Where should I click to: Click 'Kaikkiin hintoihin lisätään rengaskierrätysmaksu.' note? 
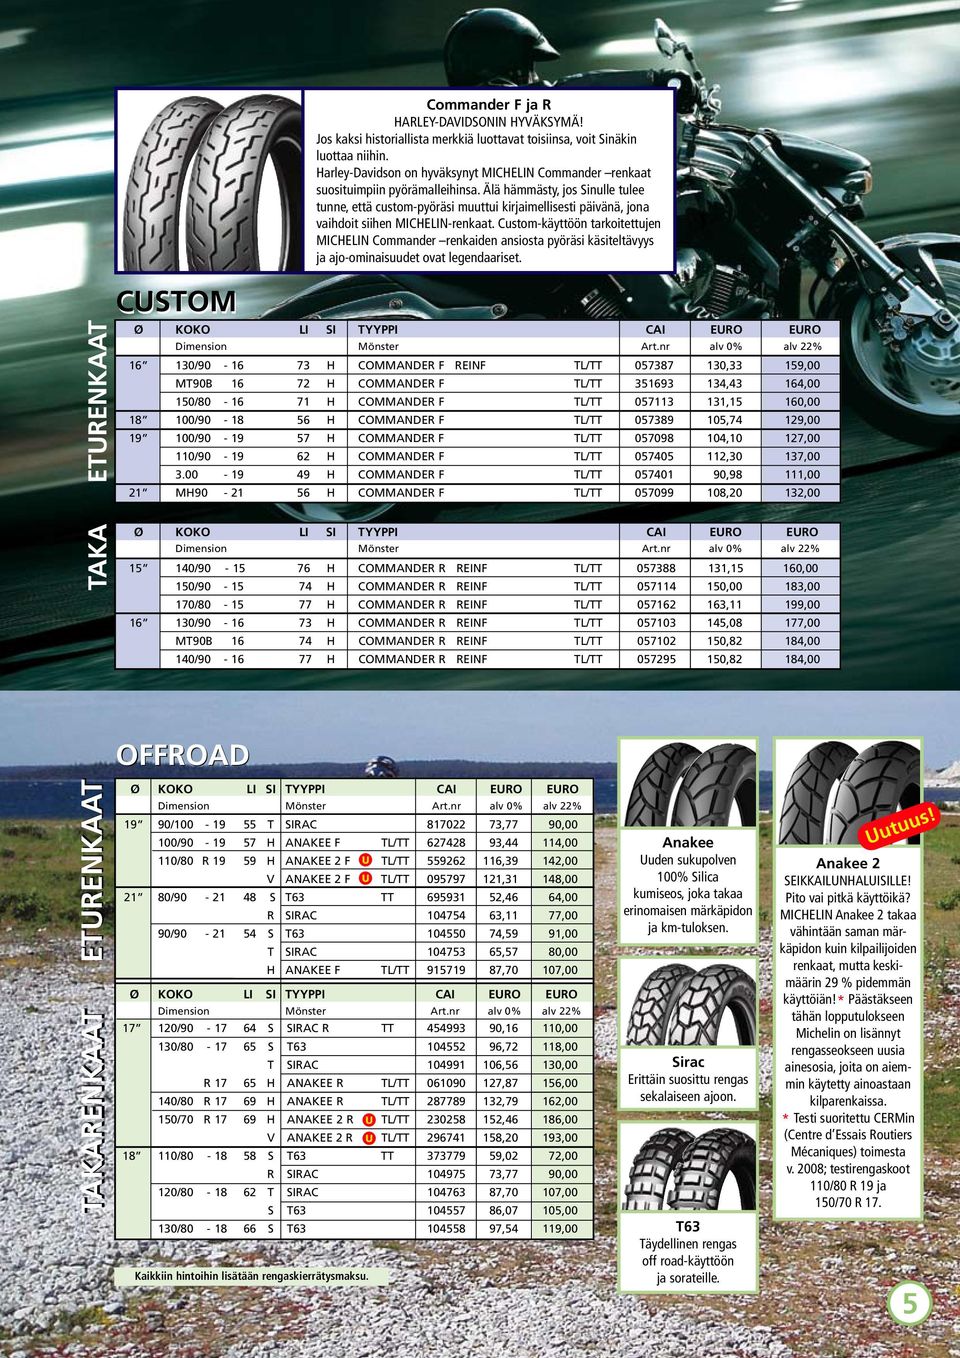pyautogui.click(x=252, y=1276)
